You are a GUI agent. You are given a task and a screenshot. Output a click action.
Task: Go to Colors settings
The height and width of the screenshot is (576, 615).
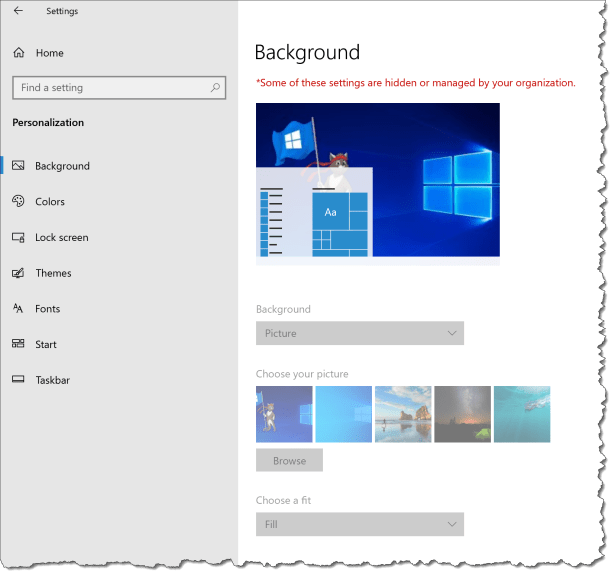coord(50,202)
